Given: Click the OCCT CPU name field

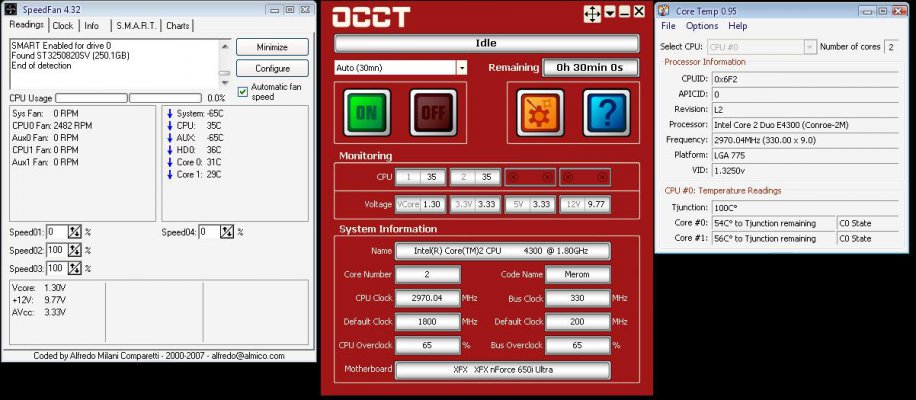Looking at the screenshot, I should (502, 251).
